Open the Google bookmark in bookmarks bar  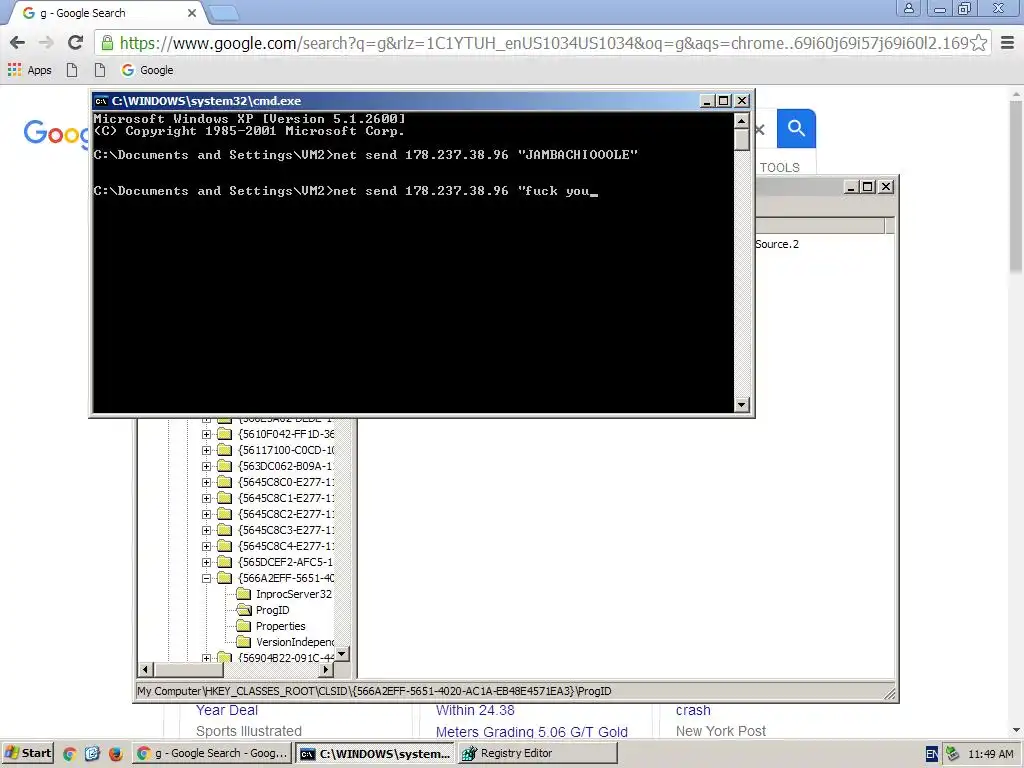click(148, 70)
